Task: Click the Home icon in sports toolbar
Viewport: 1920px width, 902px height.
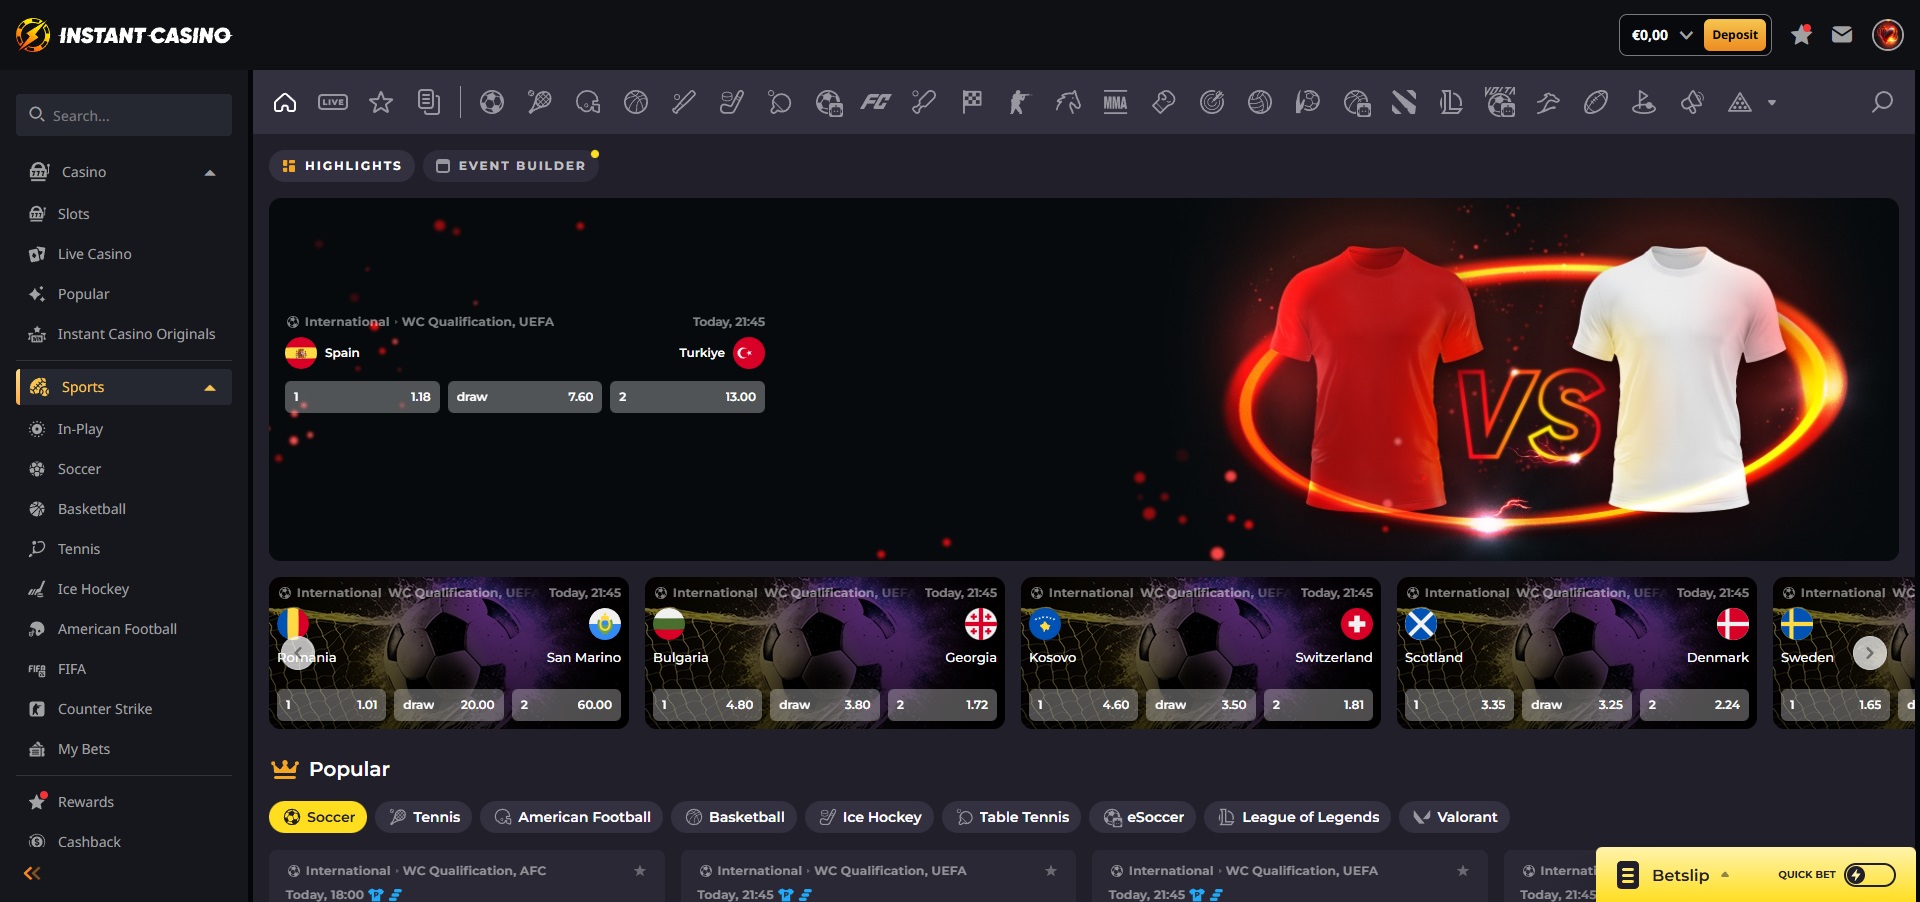Action: tap(285, 102)
